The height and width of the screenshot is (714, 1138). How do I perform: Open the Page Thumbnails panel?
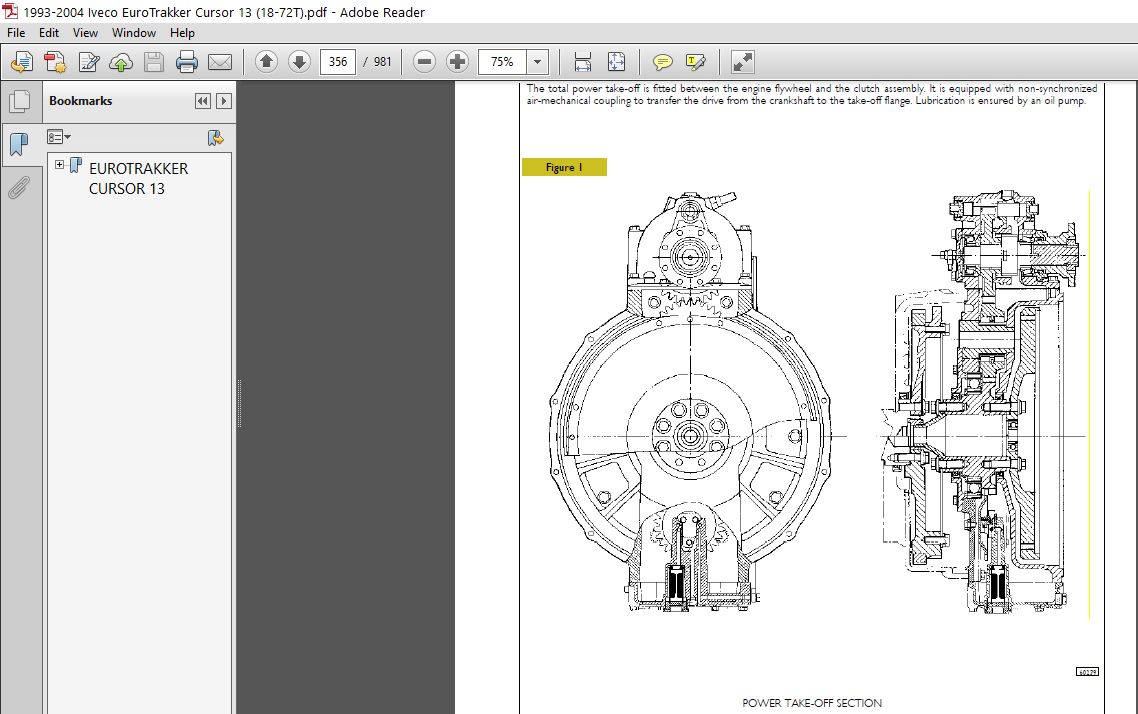20,102
